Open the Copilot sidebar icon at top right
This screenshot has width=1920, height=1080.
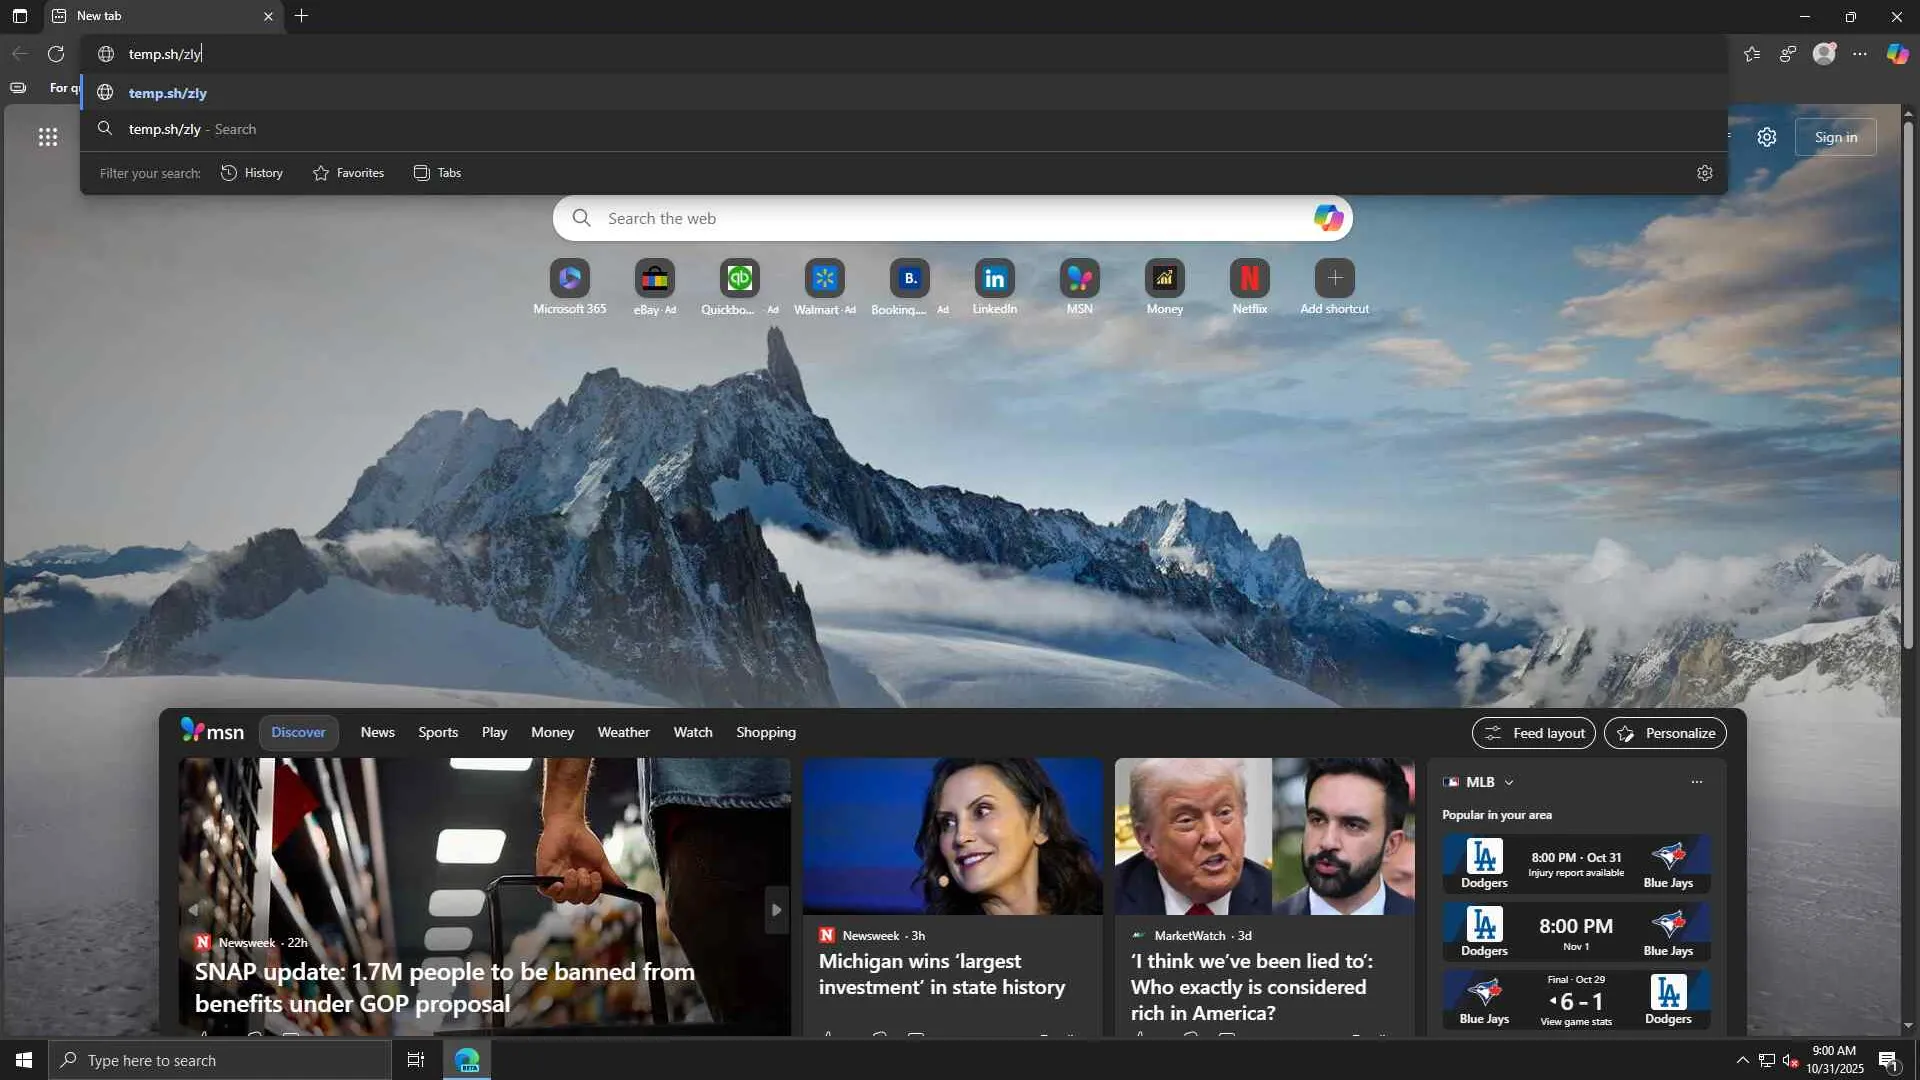[1897, 54]
